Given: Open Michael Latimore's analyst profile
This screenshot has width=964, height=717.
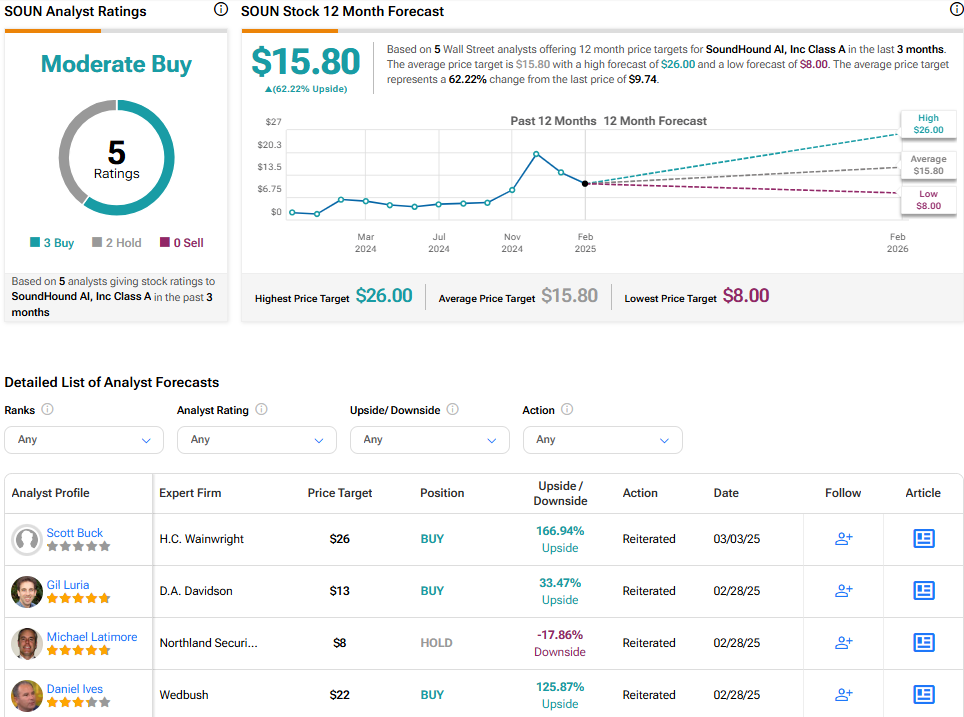Looking at the screenshot, I should (x=92, y=636).
